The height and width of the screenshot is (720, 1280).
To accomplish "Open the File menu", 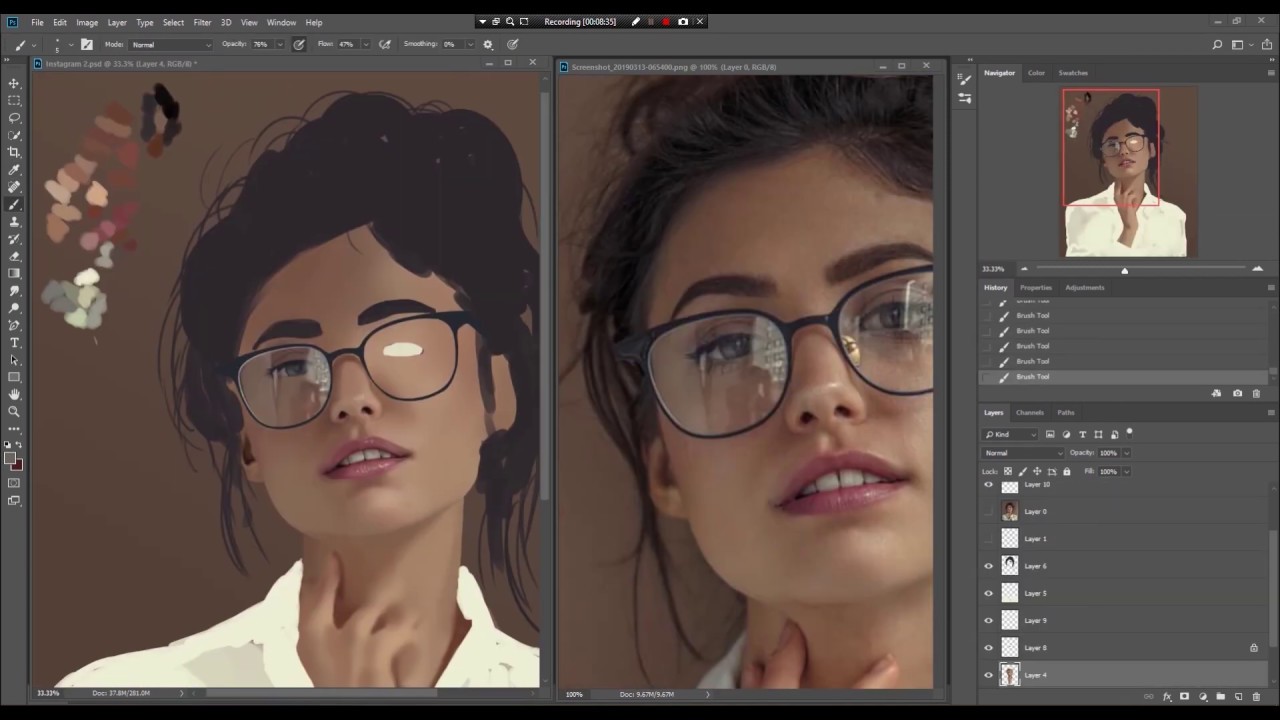I will coord(37,22).
